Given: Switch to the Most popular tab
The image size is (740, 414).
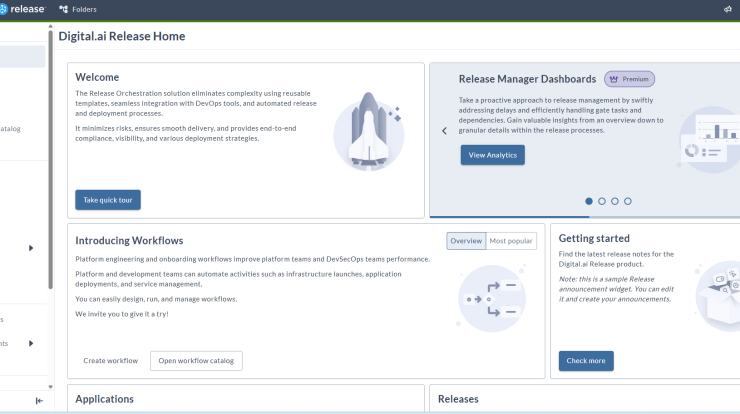Looking at the screenshot, I should [x=512, y=241].
